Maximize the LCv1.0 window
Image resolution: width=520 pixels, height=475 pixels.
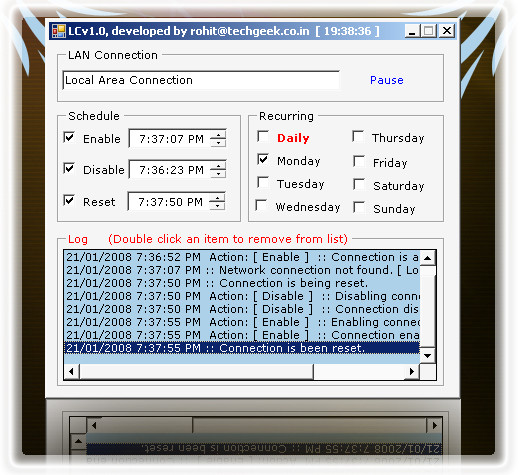(429, 31)
